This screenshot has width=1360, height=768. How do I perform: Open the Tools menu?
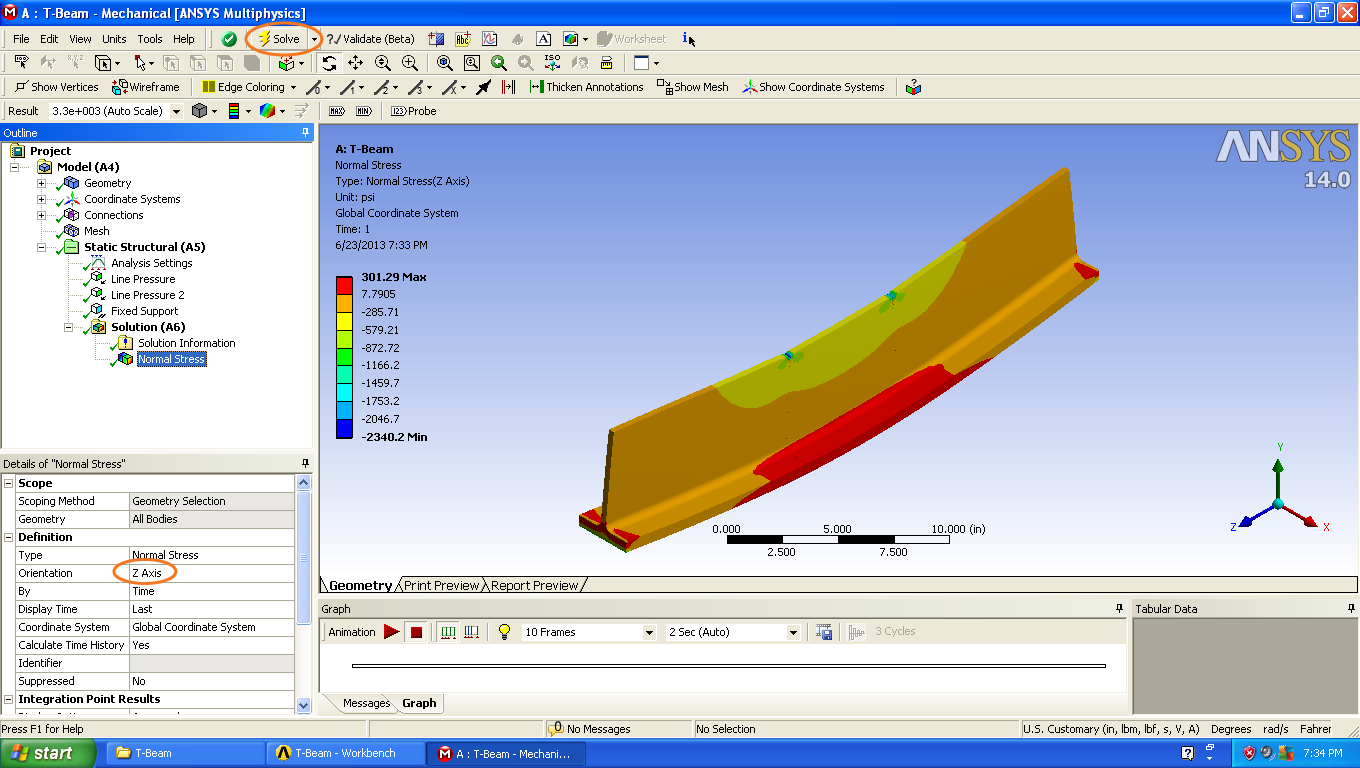tap(150, 39)
